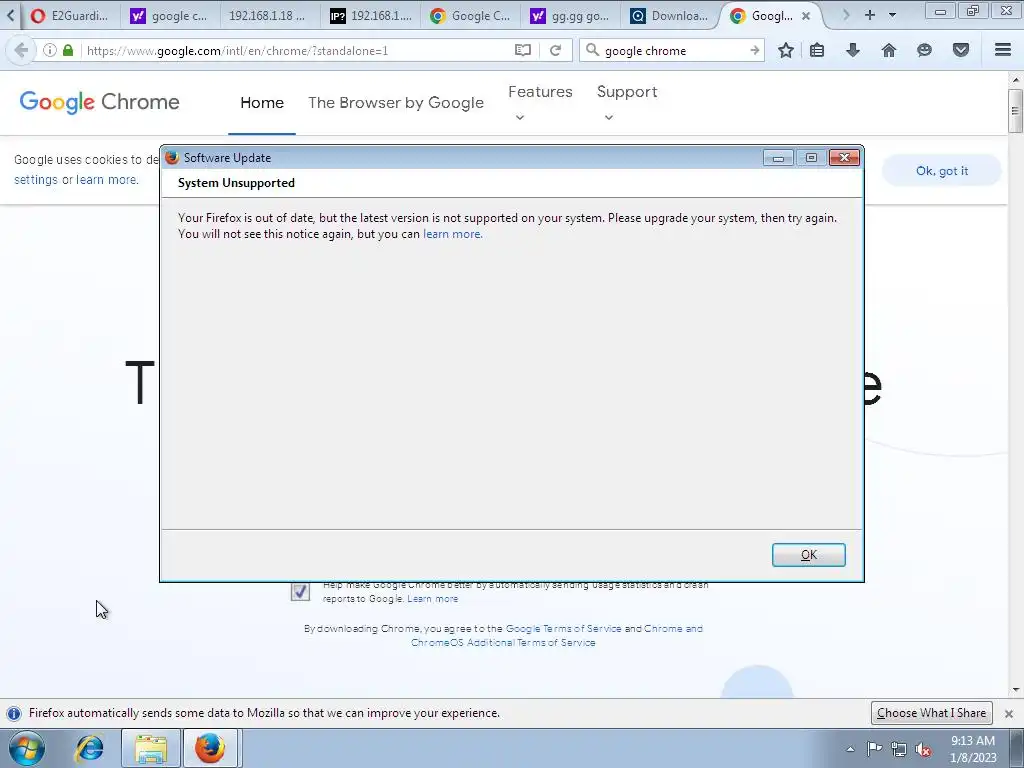Click the muted volume tray icon

click(x=923, y=749)
